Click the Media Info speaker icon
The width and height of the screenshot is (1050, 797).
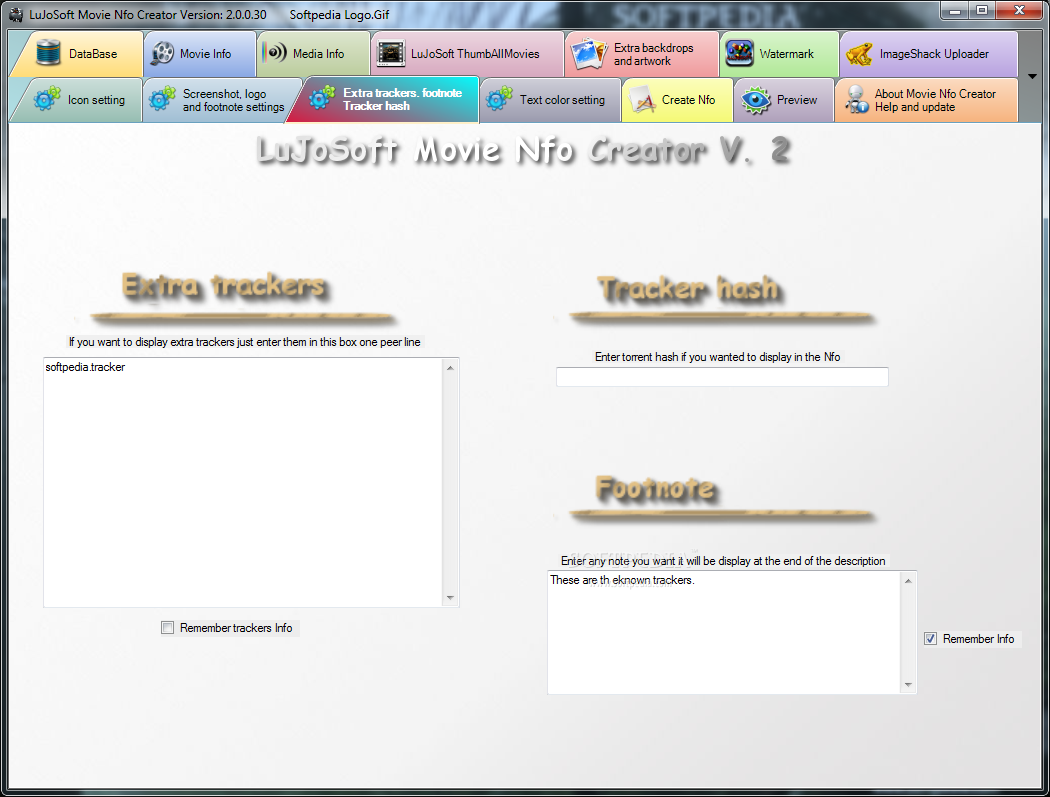click(x=275, y=53)
